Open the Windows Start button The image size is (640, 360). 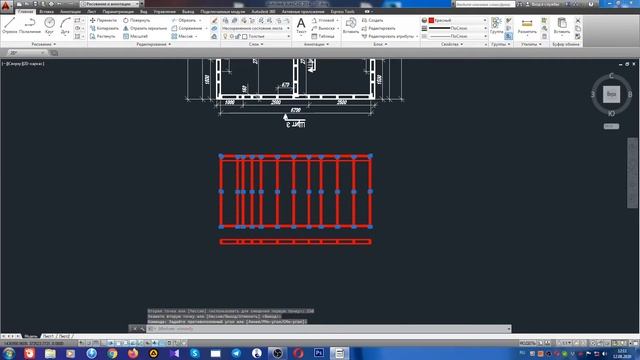point(9,353)
